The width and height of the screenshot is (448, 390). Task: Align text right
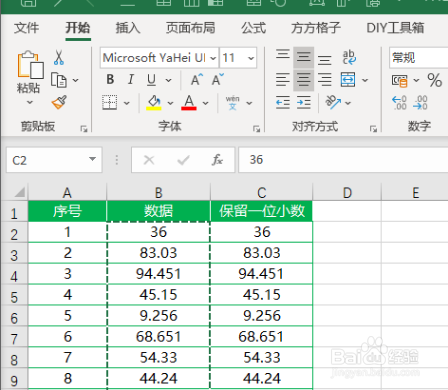click(x=324, y=80)
